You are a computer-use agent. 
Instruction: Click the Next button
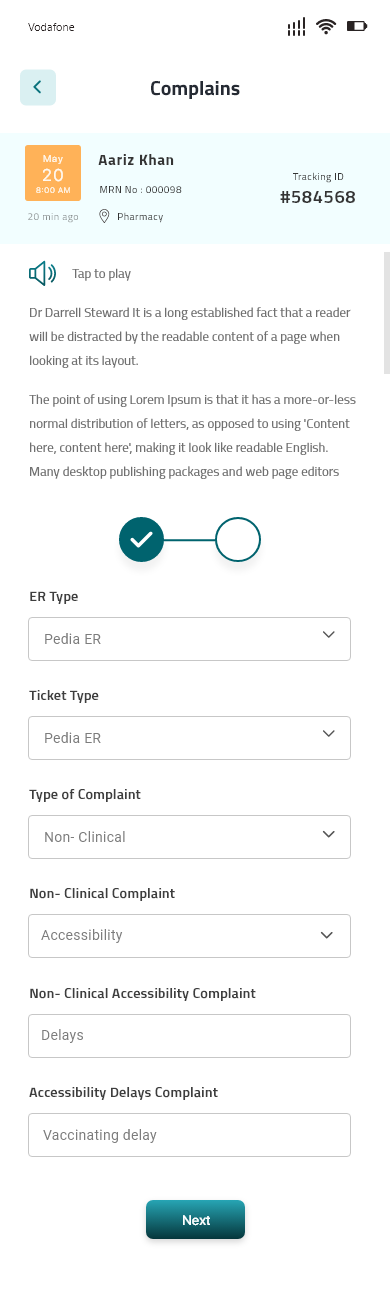tap(196, 1220)
